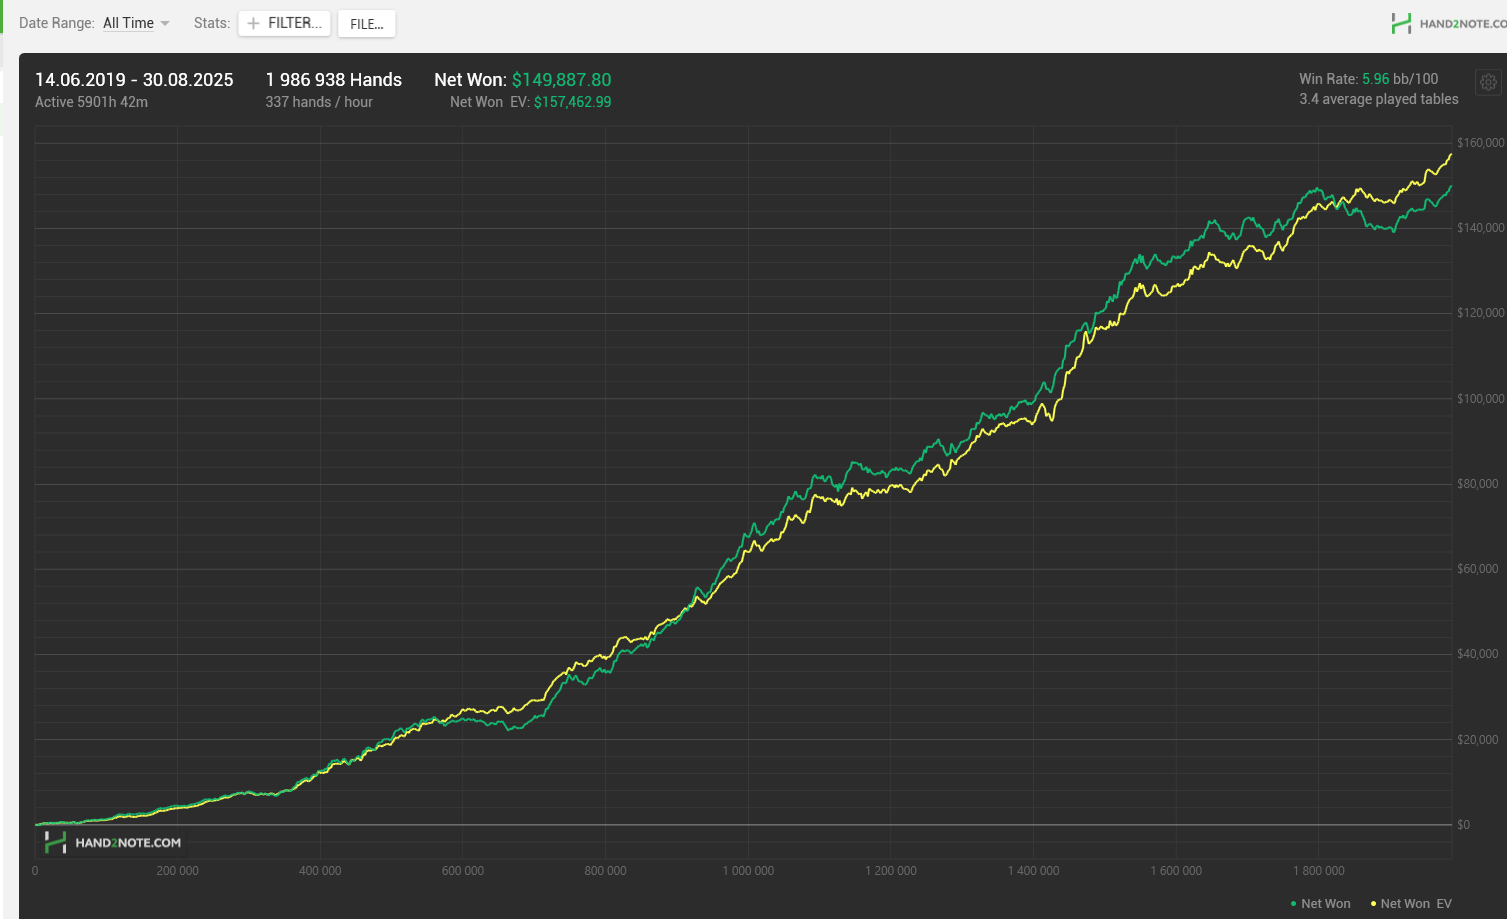Toggle the Net Won legend entry
This screenshot has width=1507, height=919.
(x=1321, y=904)
